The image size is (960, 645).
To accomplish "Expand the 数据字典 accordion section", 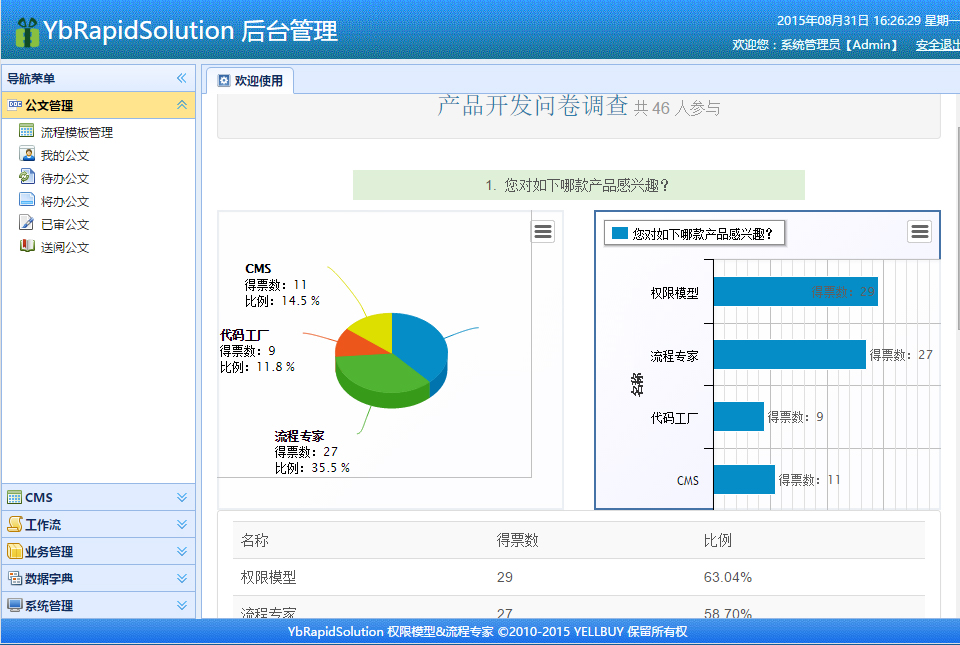I will pyautogui.click(x=182, y=578).
